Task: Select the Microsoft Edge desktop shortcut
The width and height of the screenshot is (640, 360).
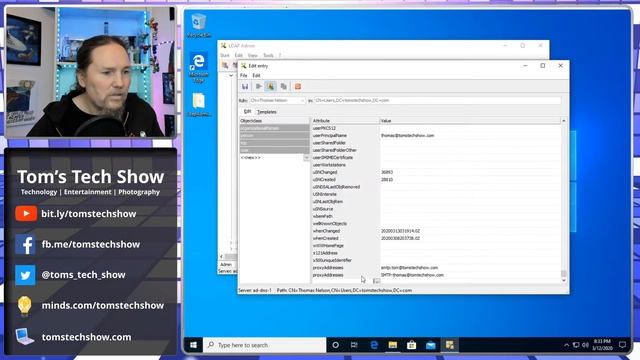Action: tap(199, 67)
